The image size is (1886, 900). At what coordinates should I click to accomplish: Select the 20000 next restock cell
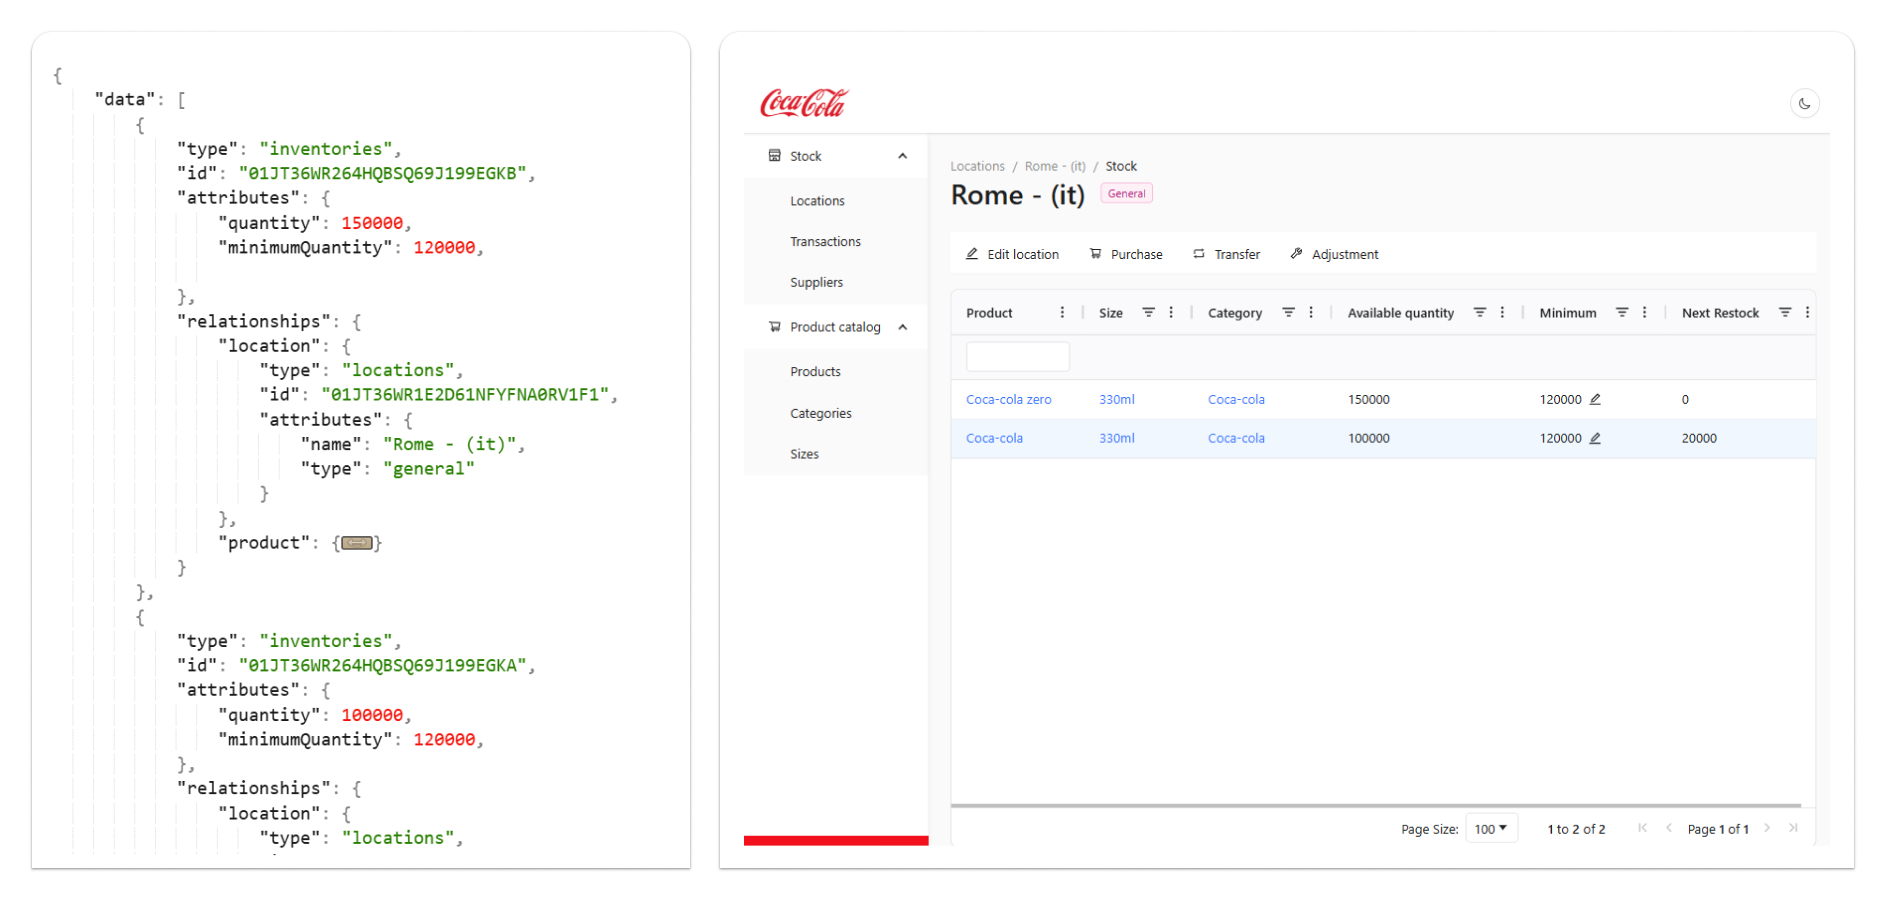1699,439
